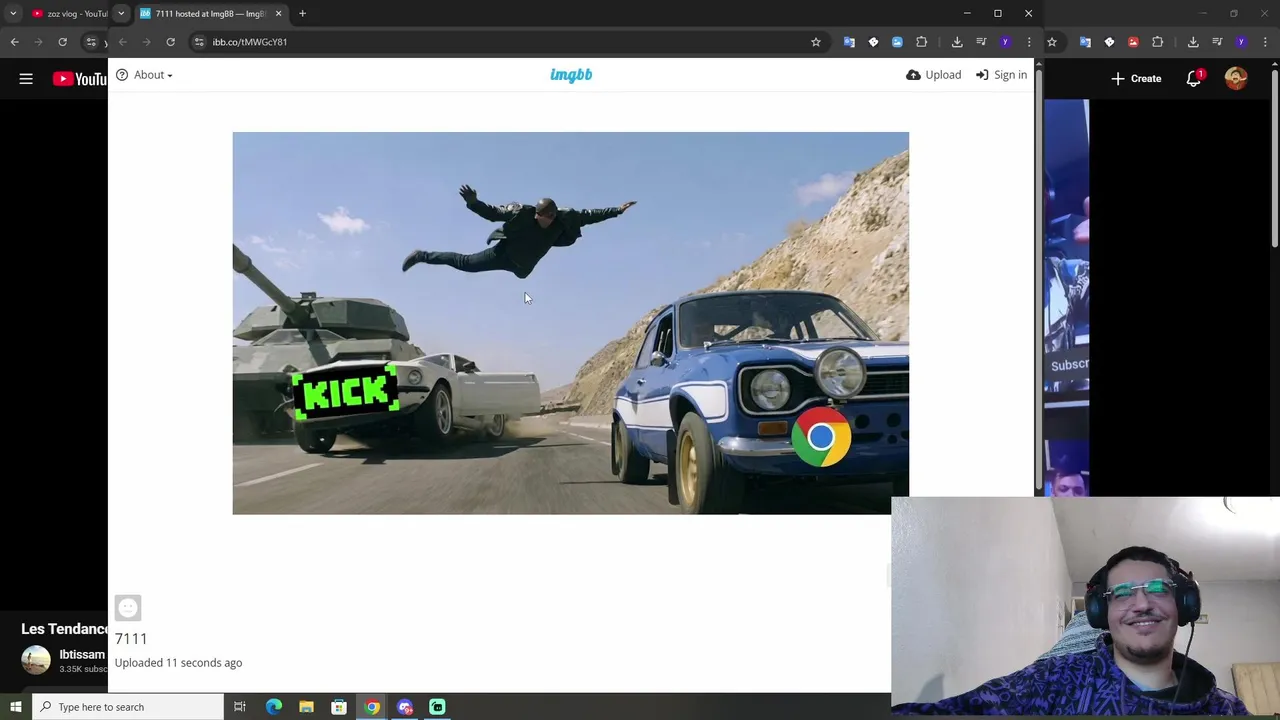Screen dimensions: 1280x720
Task: Open tab search dropdown in YouTube window
Action: coord(13,14)
